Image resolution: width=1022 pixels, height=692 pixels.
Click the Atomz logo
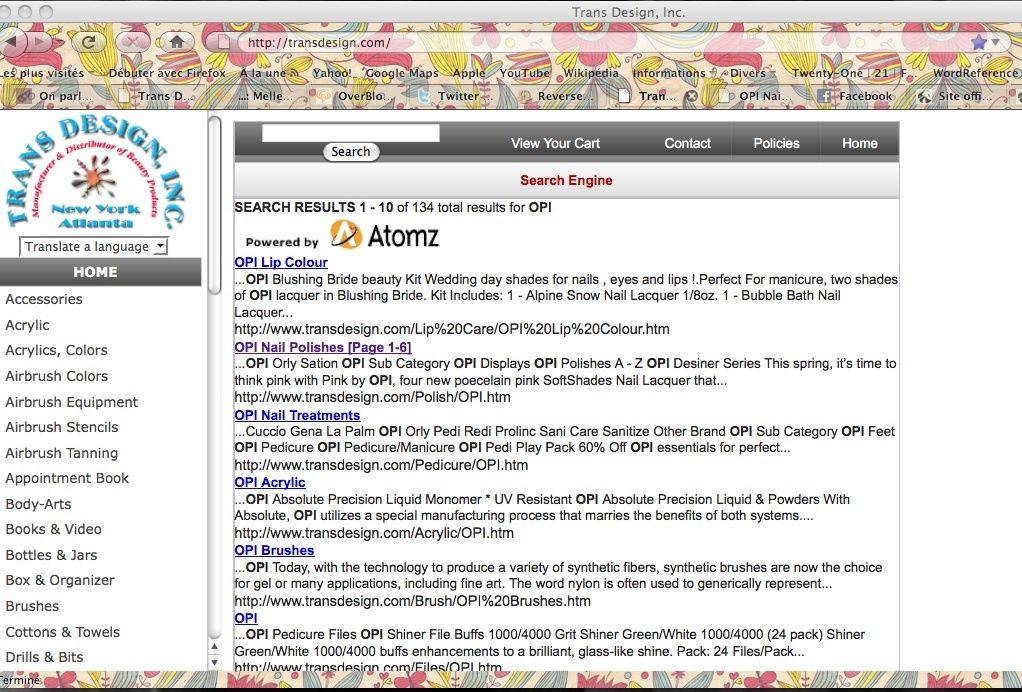click(x=385, y=235)
